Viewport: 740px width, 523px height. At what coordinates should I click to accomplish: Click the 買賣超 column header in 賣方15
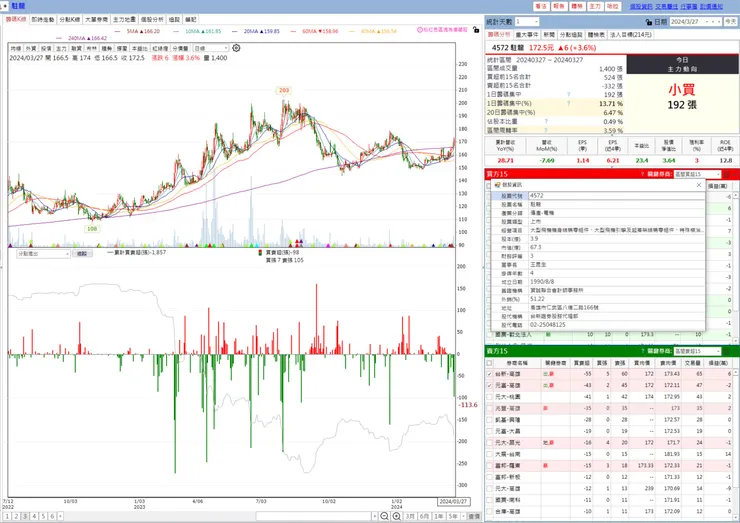581,363
